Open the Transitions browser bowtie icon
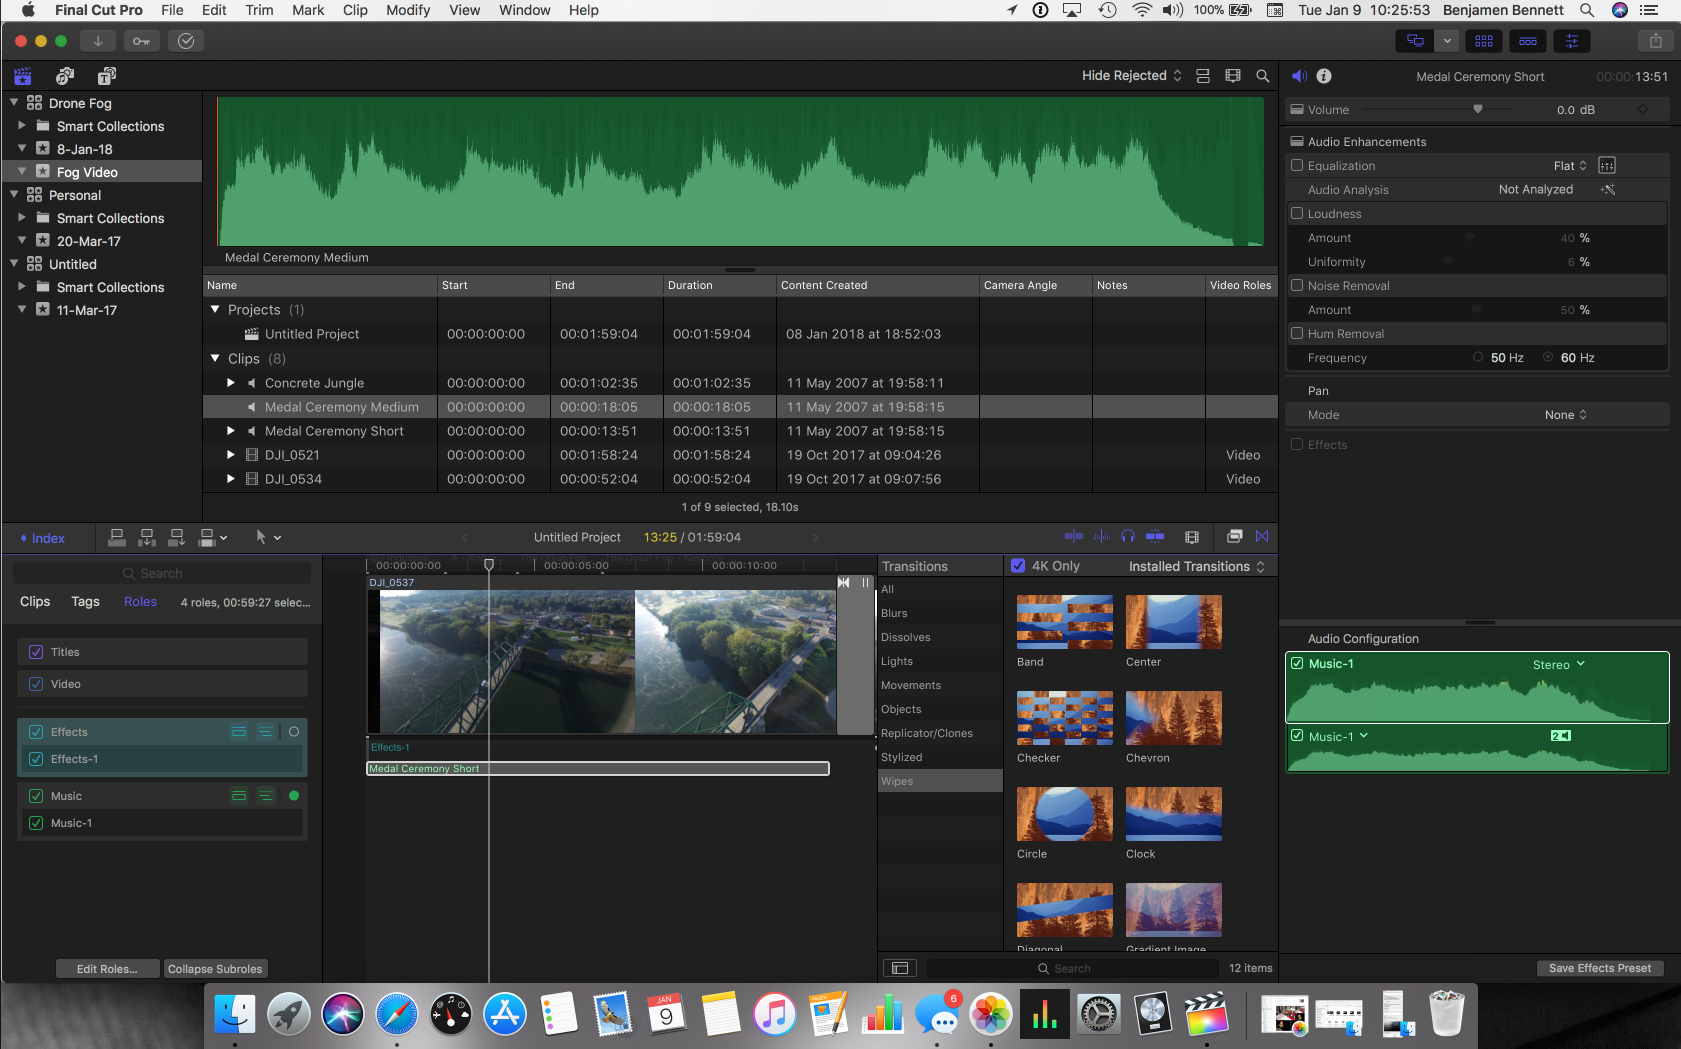Screen dimensions: 1681x1049 click(1262, 537)
